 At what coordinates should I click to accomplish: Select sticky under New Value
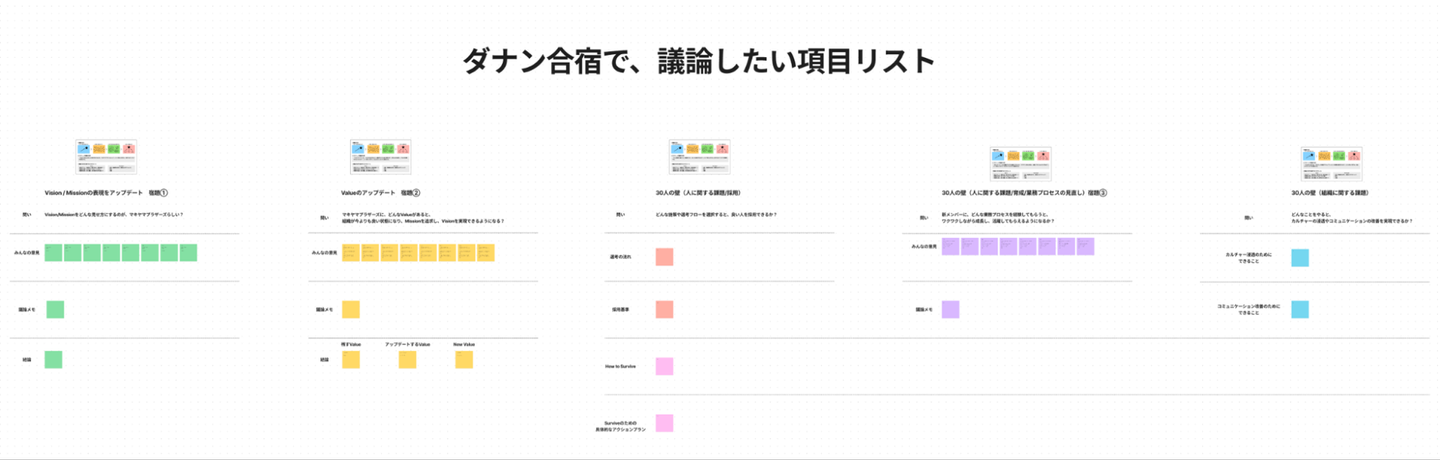(x=464, y=359)
